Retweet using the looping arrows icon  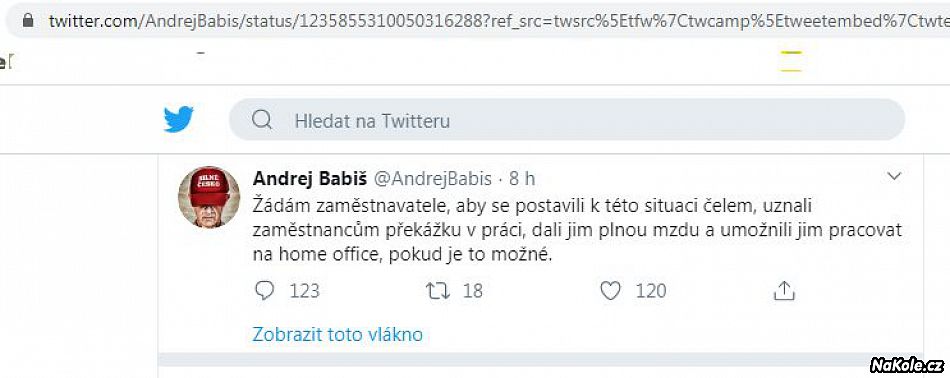point(438,291)
